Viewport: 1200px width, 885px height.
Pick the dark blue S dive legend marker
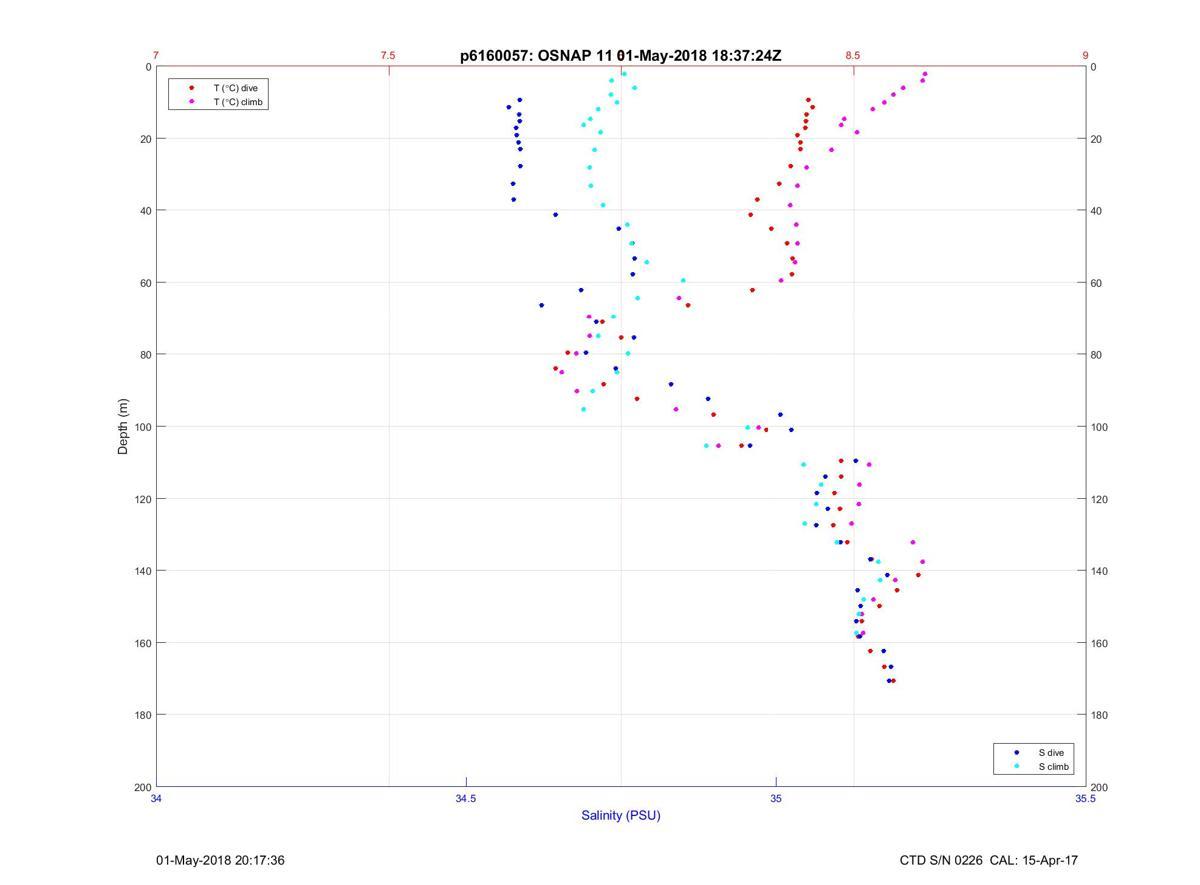pos(1017,752)
